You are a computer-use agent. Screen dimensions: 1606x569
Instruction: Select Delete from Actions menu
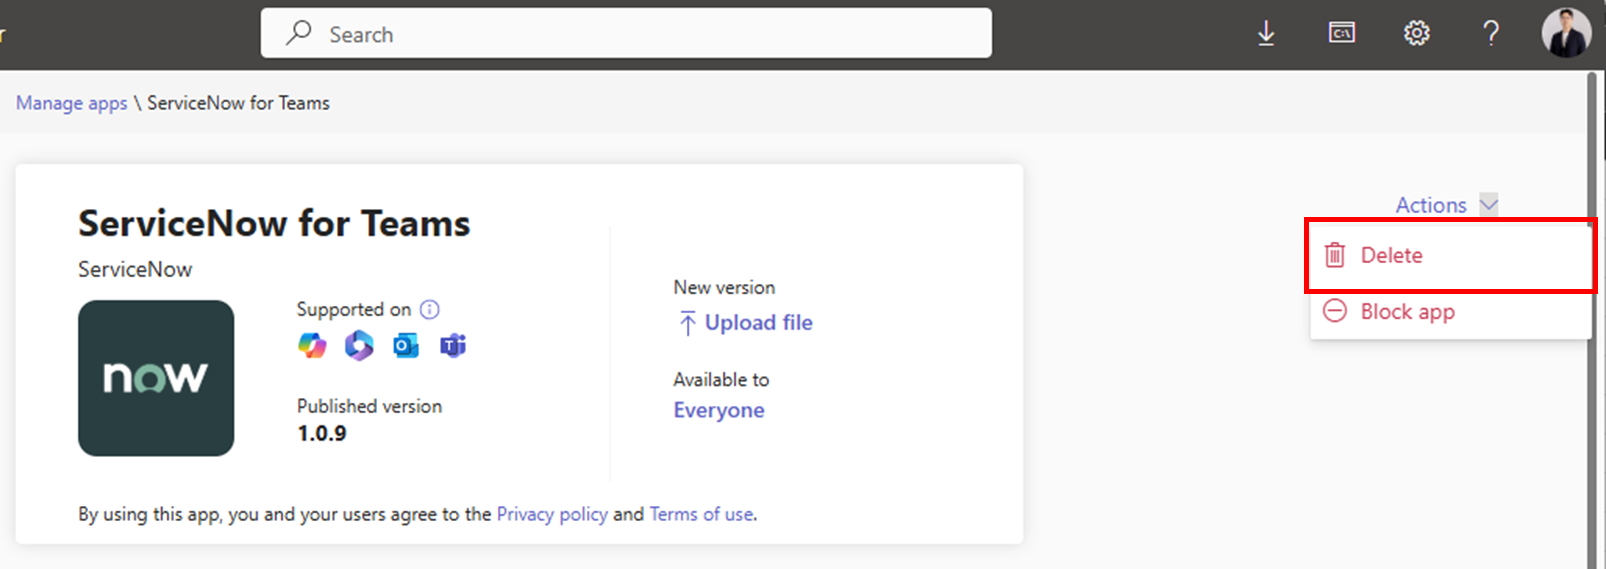pyautogui.click(x=1450, y=255)
